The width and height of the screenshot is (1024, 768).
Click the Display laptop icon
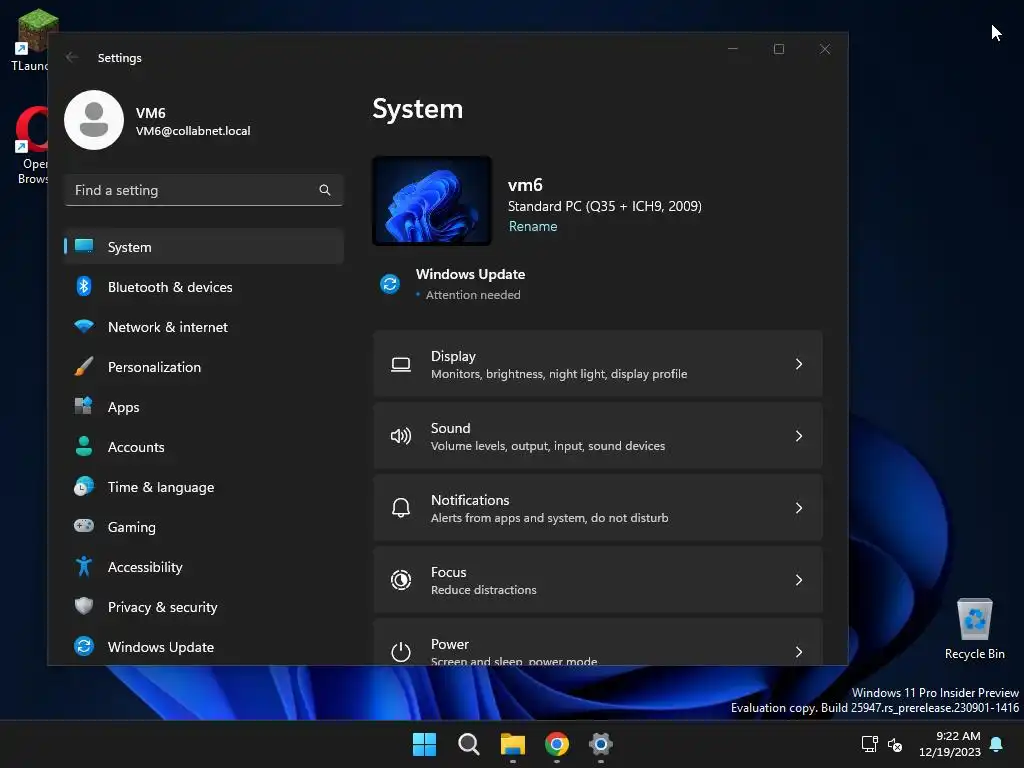coord(401,364)
